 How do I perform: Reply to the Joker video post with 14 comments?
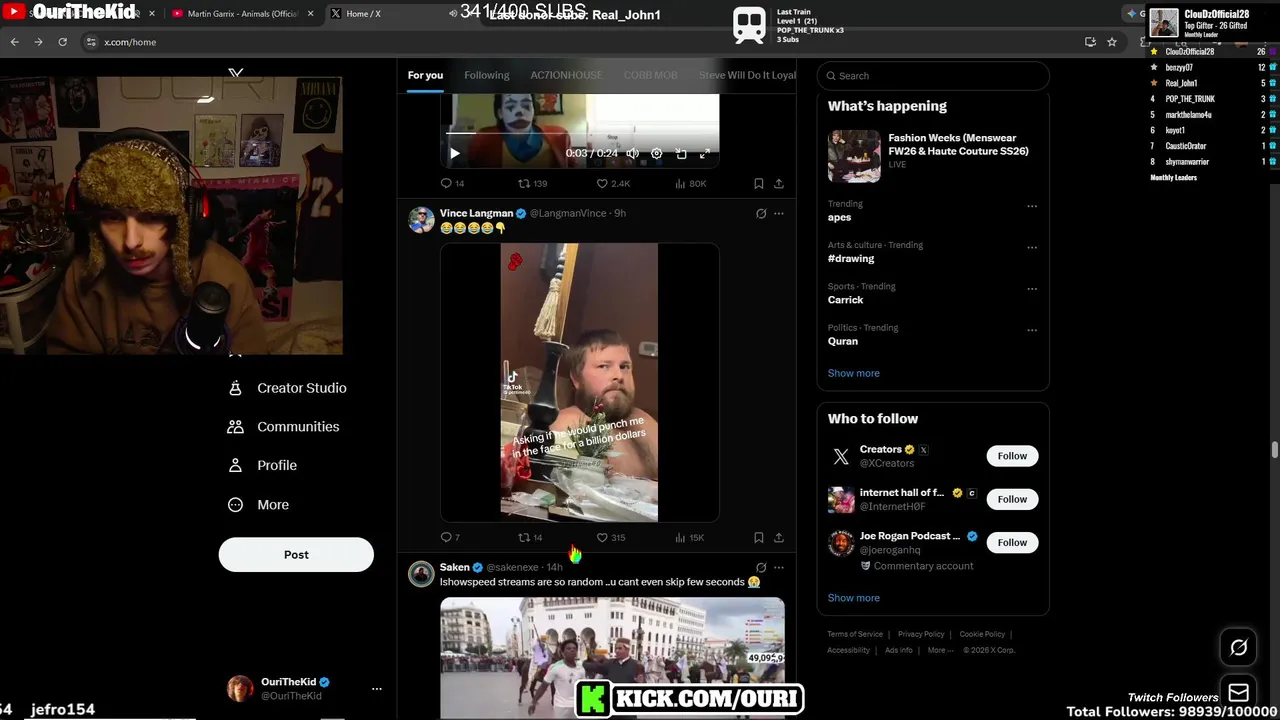tap(452, 184)
